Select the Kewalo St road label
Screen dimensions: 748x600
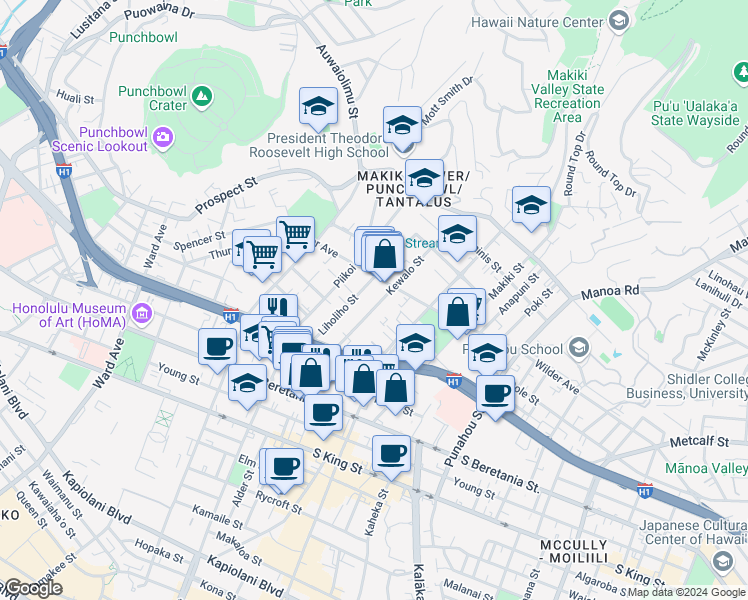405,276
